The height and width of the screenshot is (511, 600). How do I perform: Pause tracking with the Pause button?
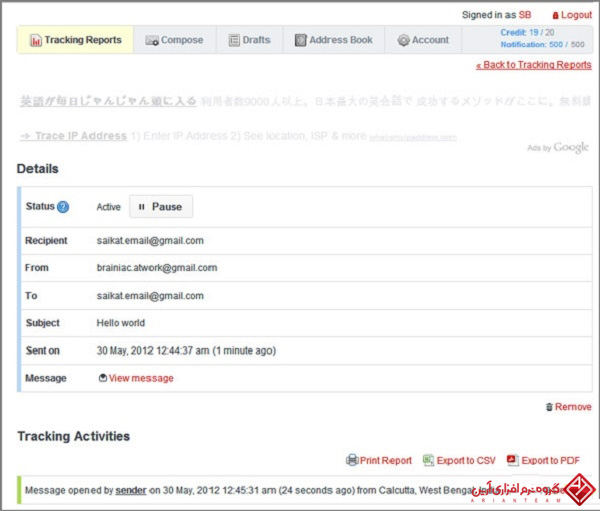161,207
